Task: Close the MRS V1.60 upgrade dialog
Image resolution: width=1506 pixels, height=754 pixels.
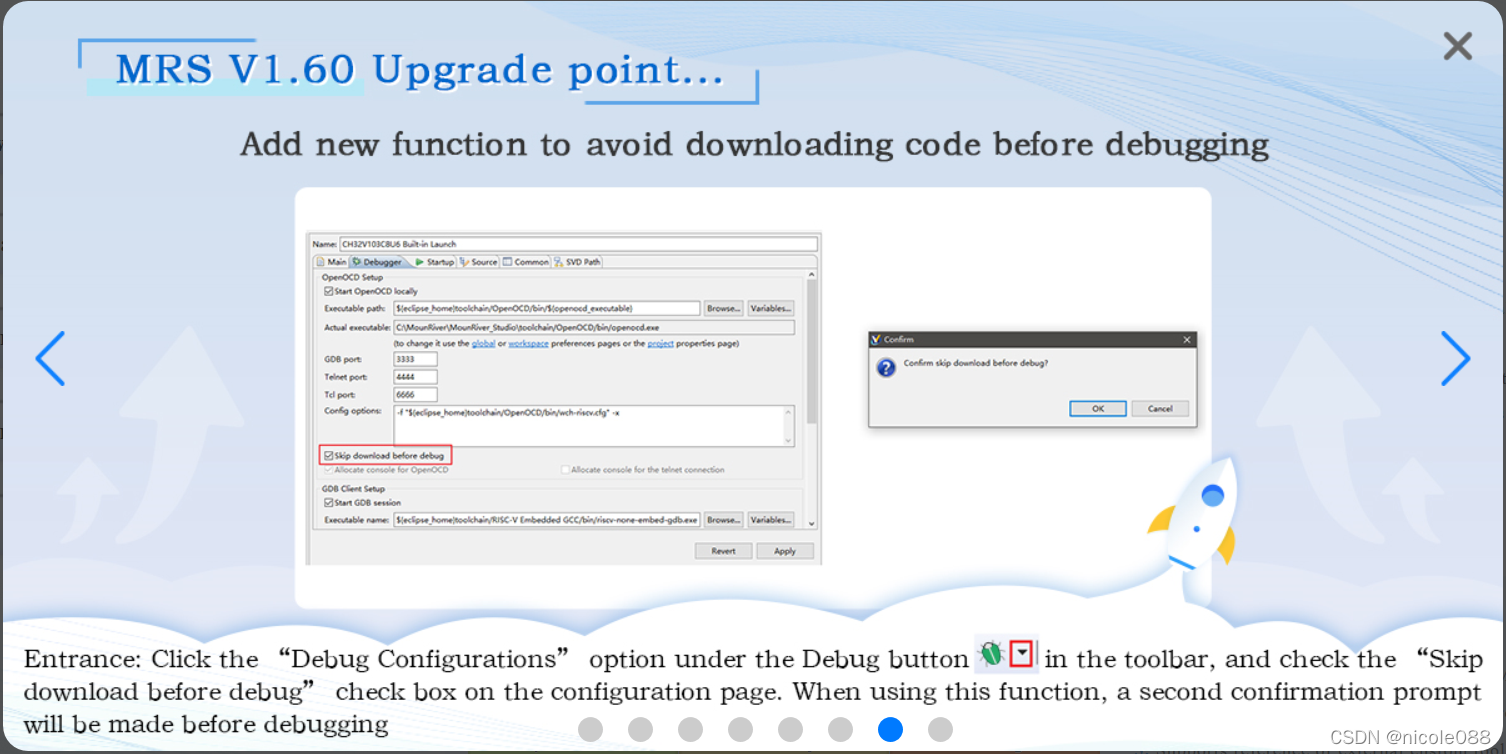Action: point(1457,46)
